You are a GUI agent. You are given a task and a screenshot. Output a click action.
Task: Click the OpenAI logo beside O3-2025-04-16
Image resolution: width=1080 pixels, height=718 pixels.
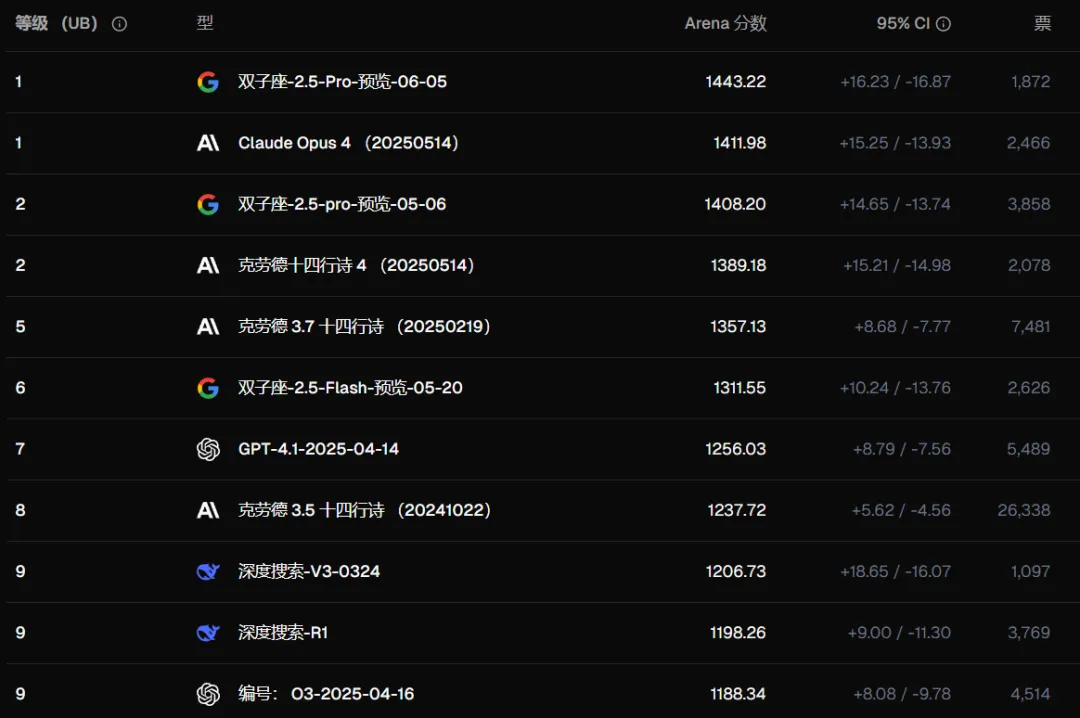click(x=208, y=693)
